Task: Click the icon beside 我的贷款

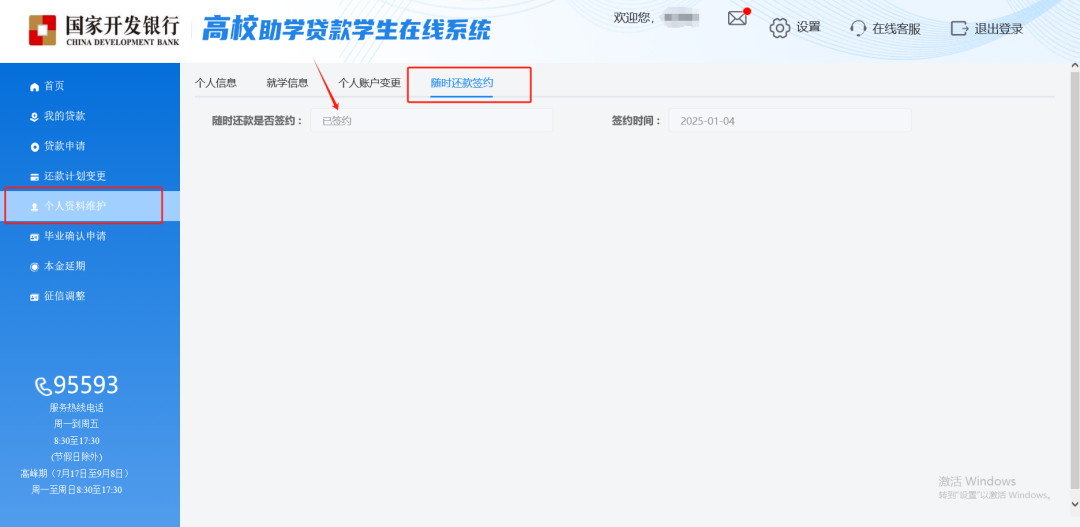Action: coord(34,117)
